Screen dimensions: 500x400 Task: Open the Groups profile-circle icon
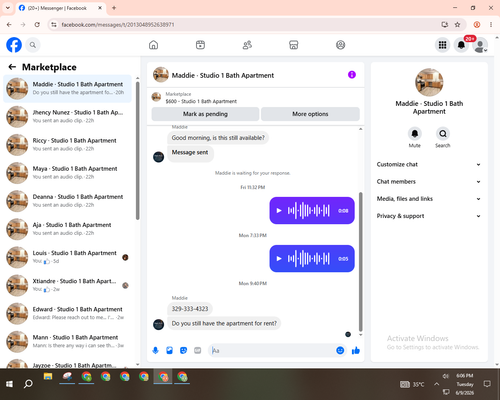[x=340, y=45]
